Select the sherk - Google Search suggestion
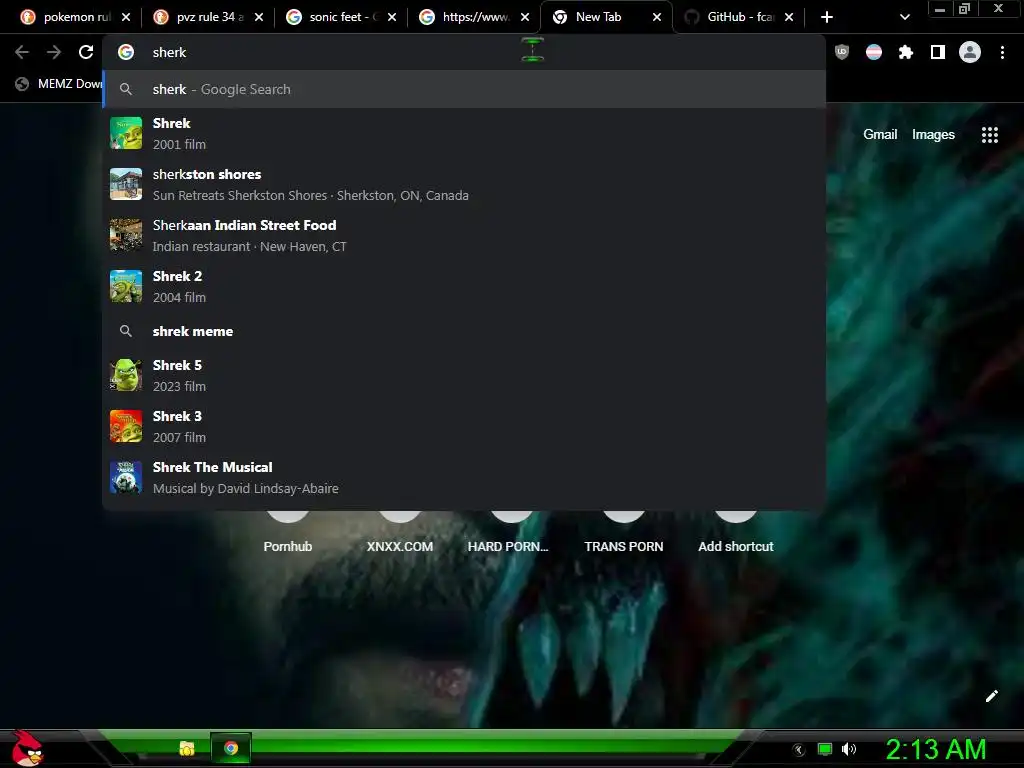 pos(464,89)
